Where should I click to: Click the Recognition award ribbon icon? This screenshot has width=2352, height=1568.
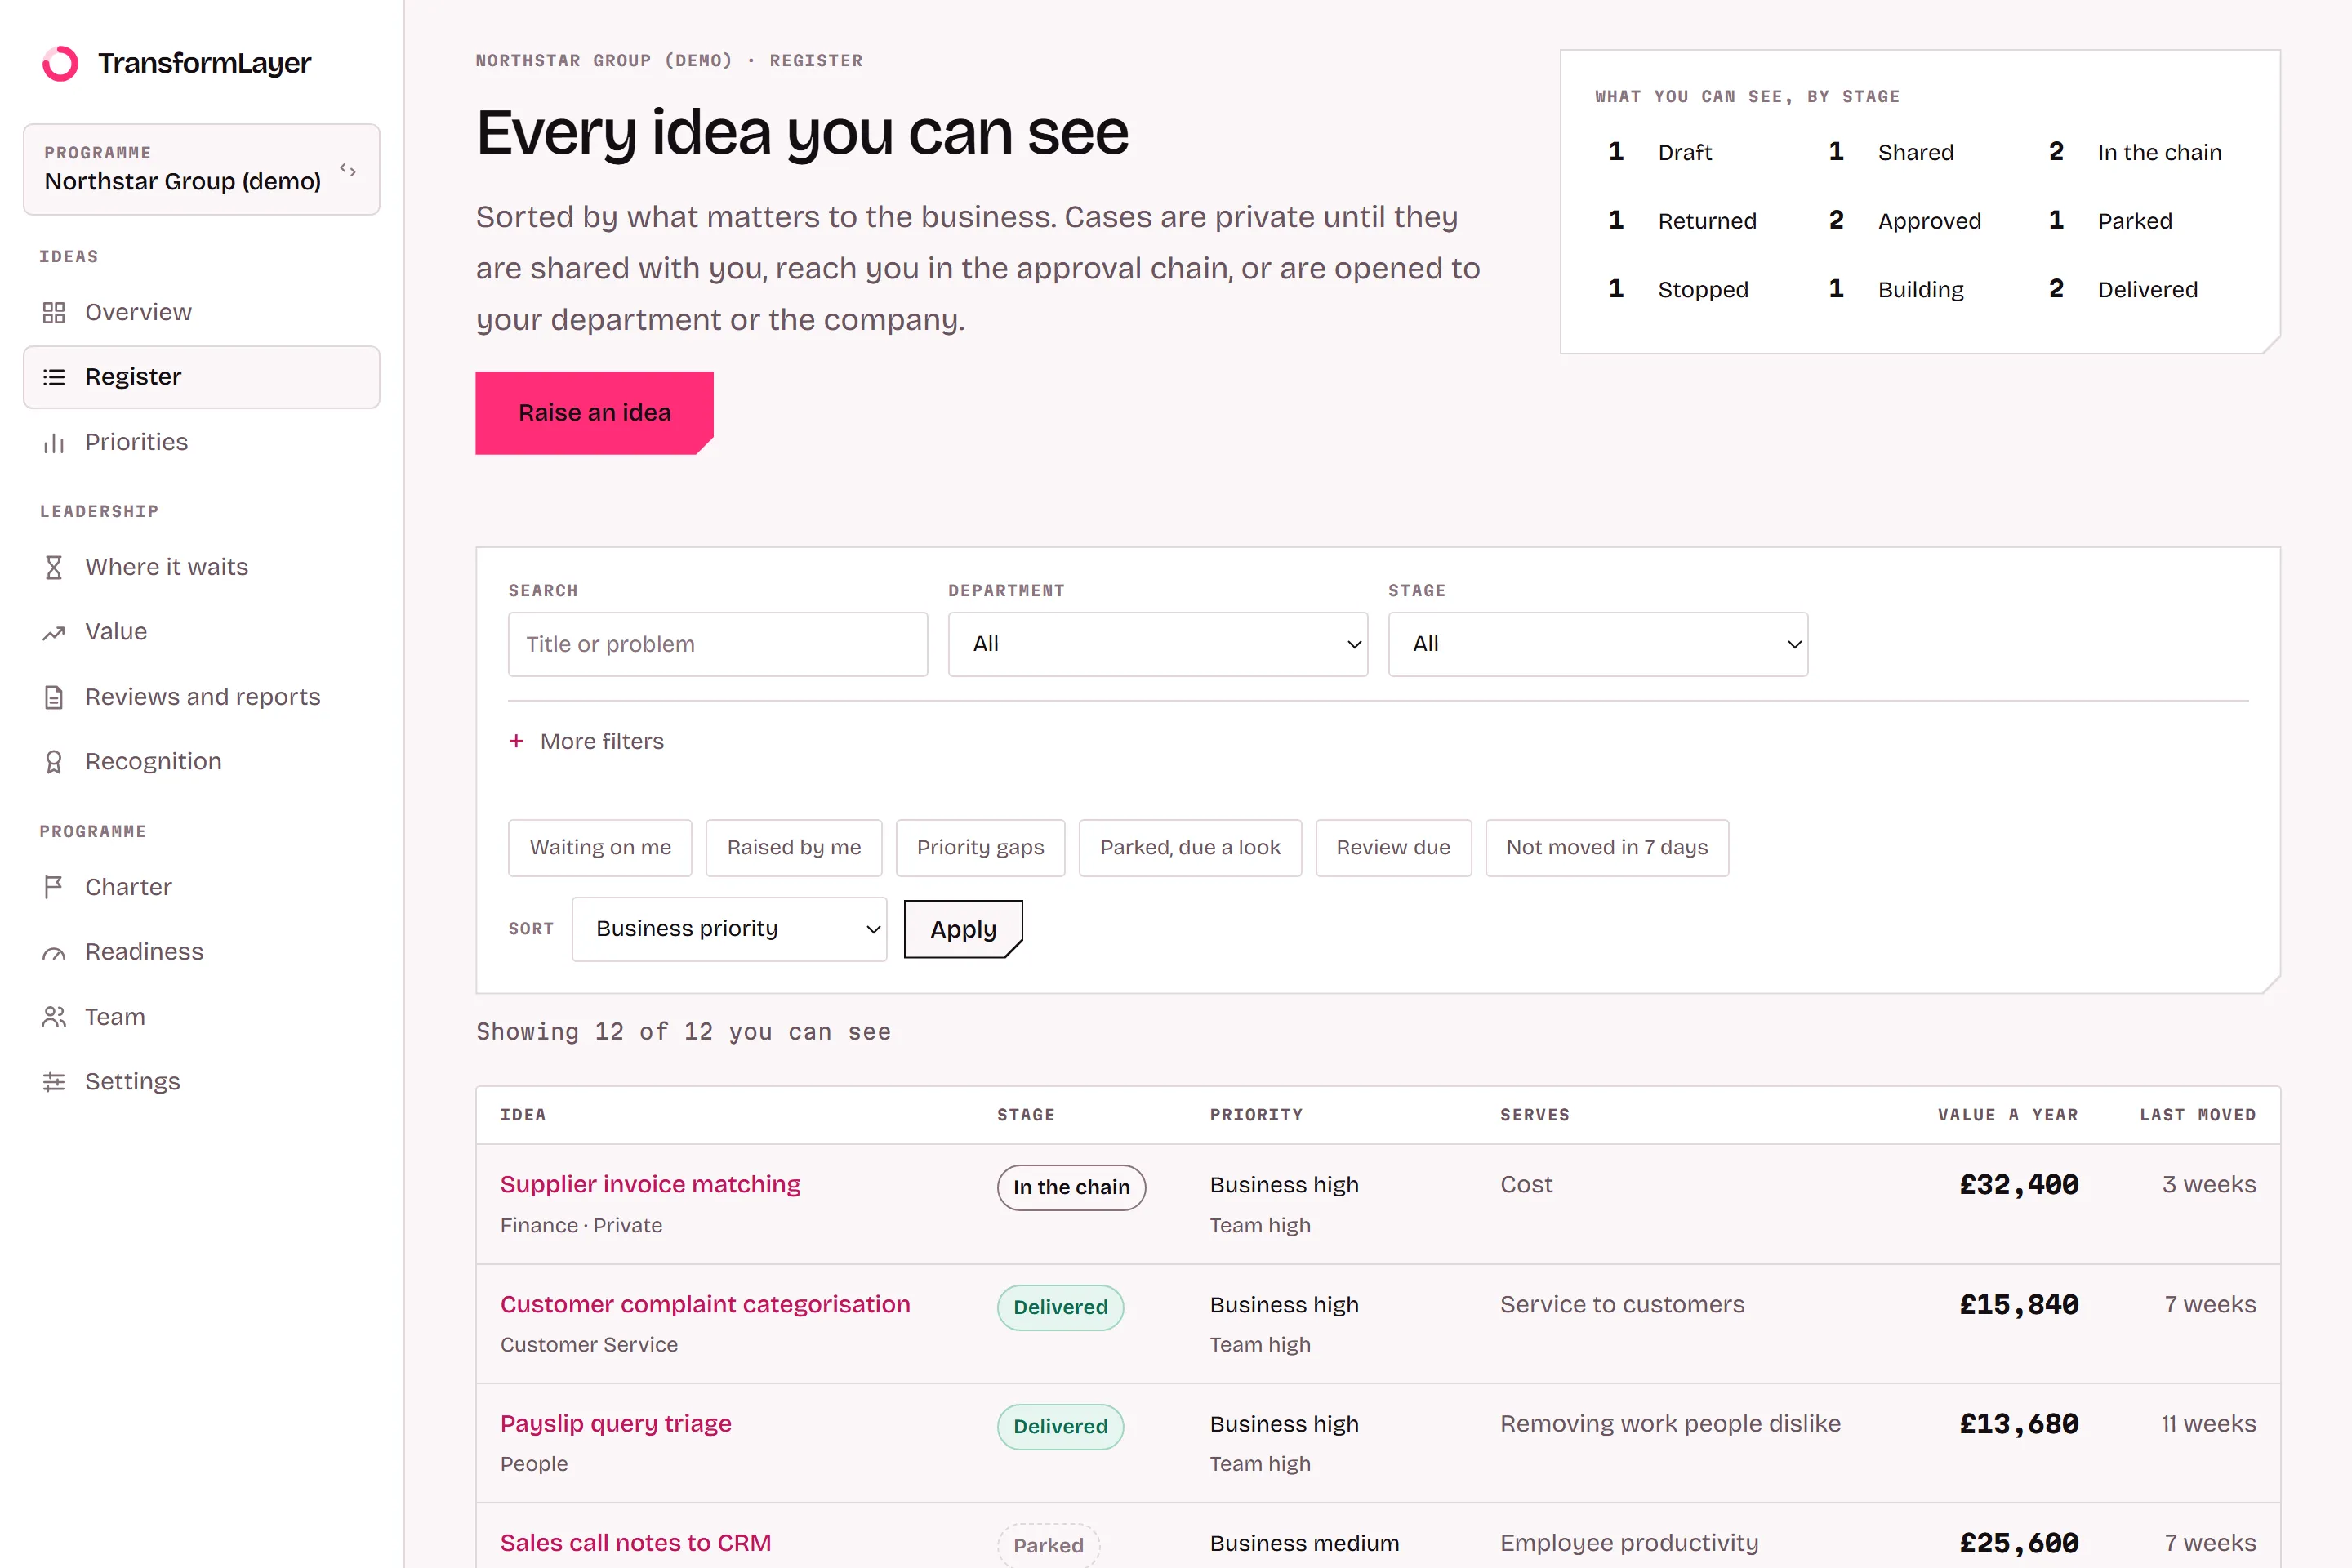click(x=54, y=762)
